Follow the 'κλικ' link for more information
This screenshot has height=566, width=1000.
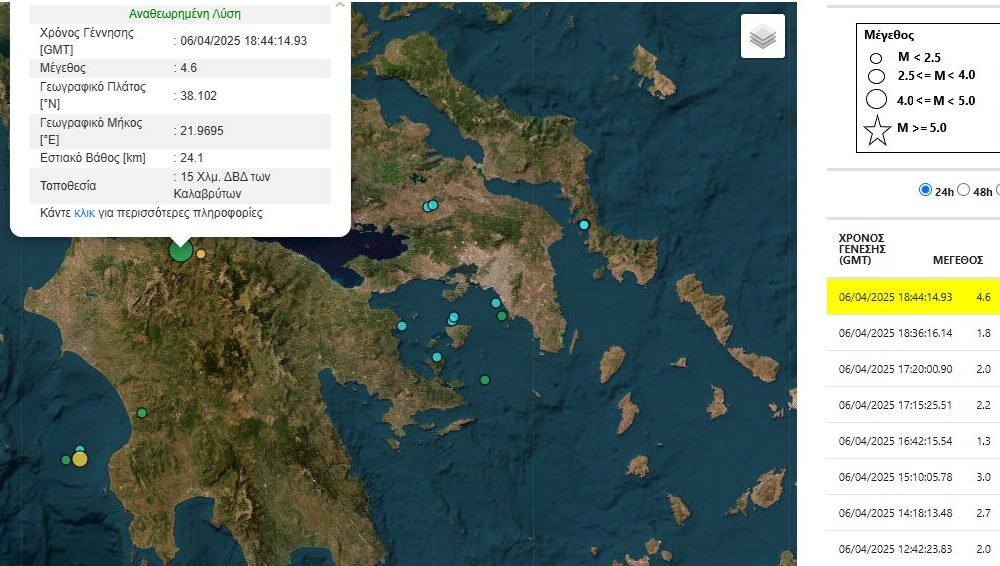84,213
